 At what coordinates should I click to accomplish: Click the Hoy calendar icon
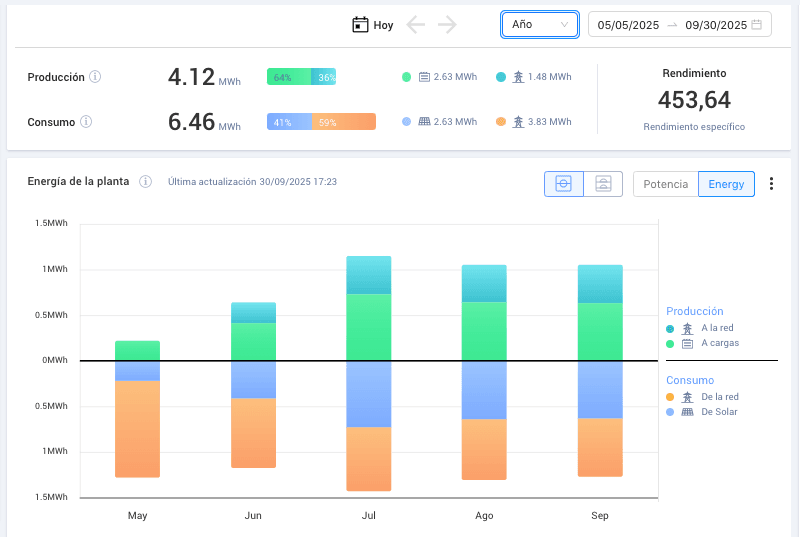pyautogui.click(x=361, y=25)
